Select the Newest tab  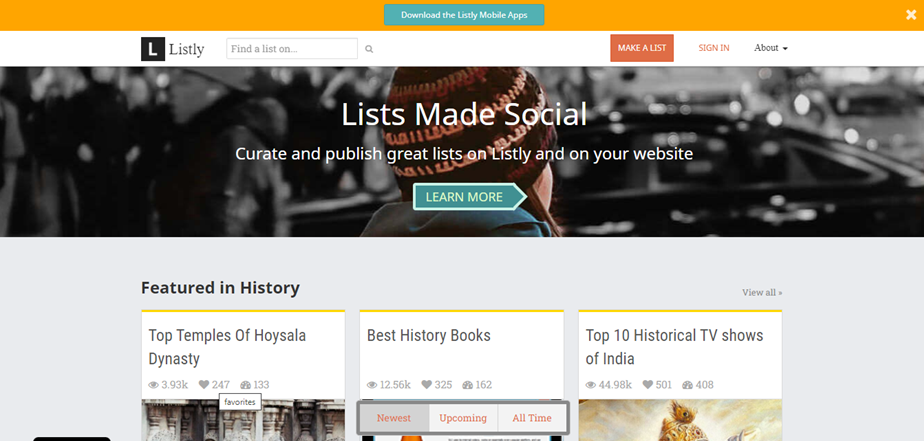(x=393, y=418)
